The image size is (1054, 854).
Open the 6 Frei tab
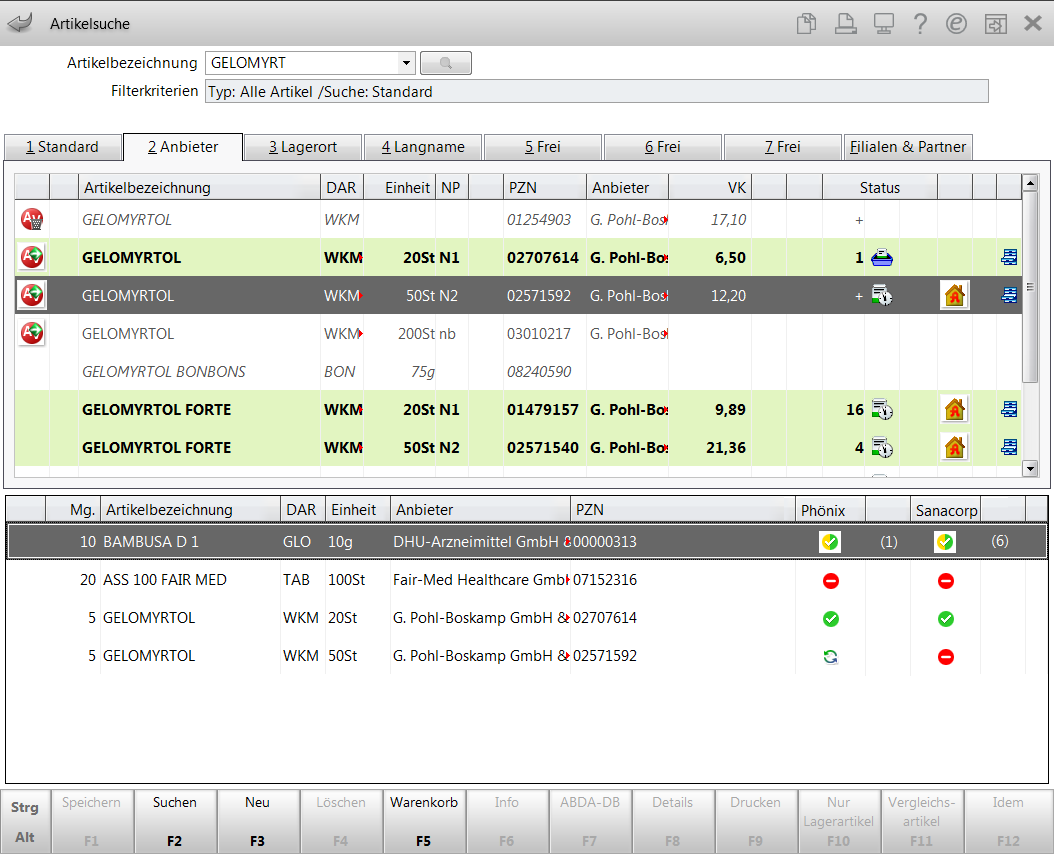663,147
